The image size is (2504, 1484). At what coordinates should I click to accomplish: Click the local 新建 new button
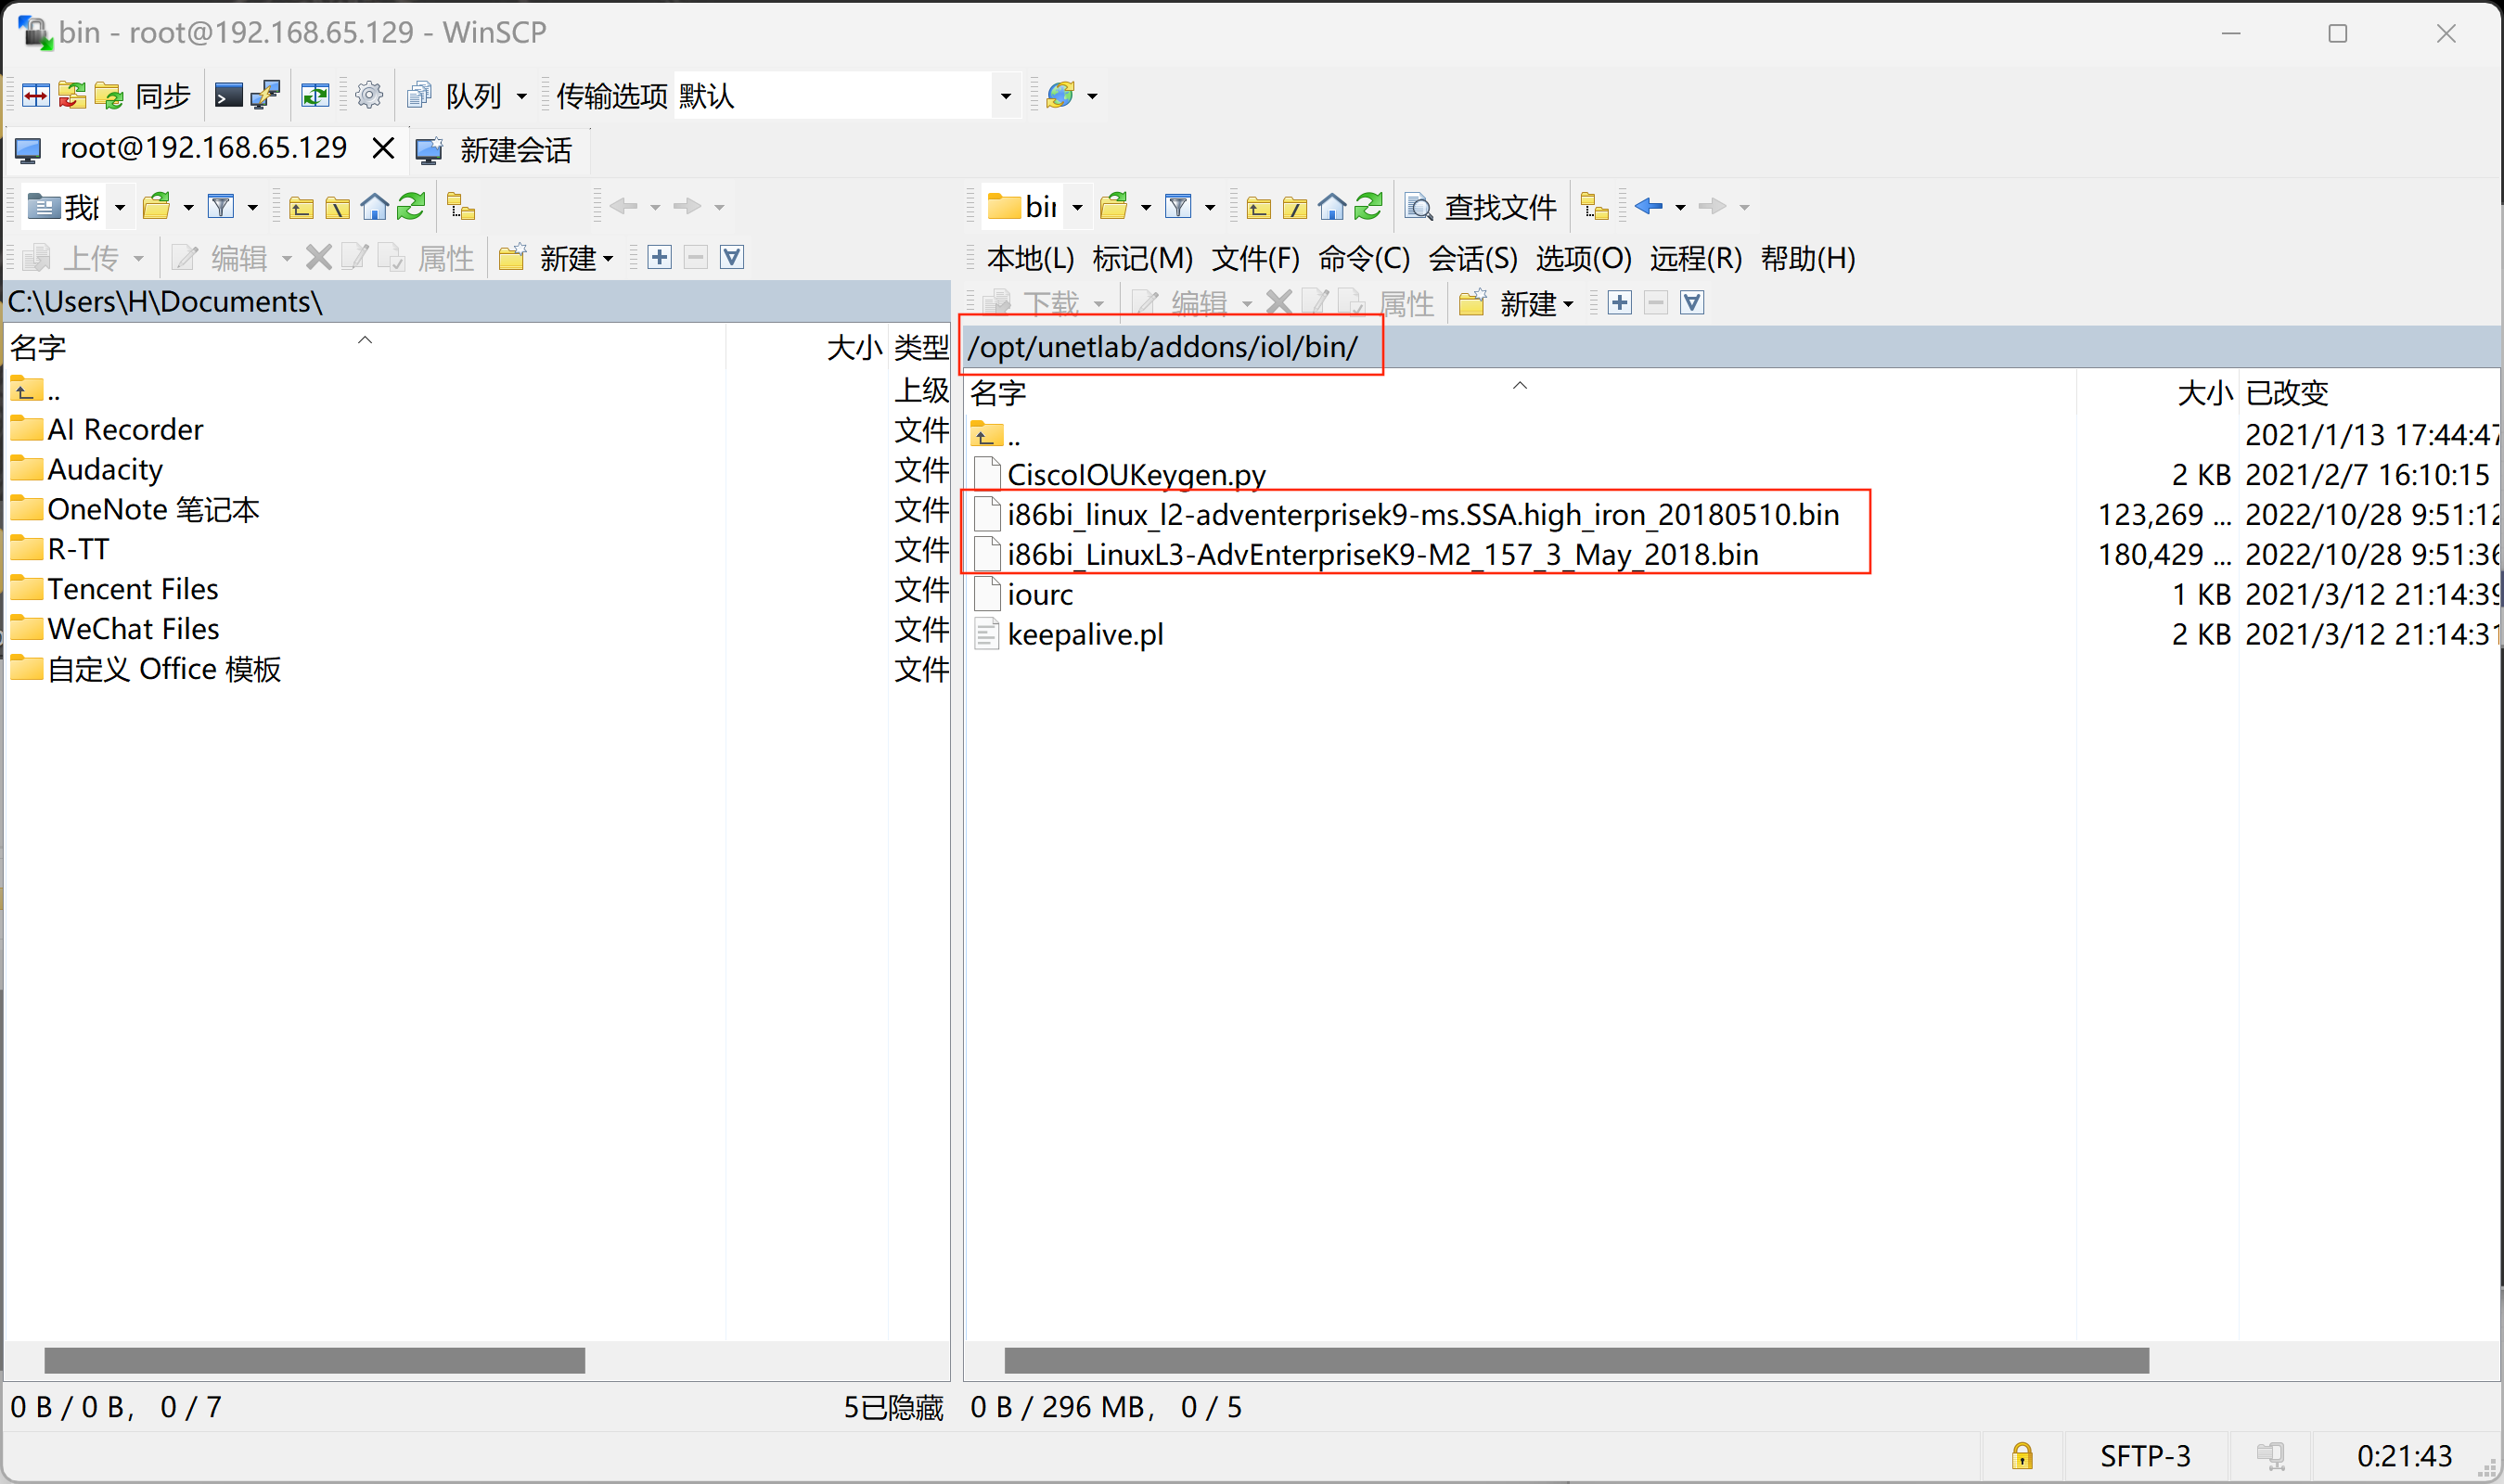tap(556, 258)
